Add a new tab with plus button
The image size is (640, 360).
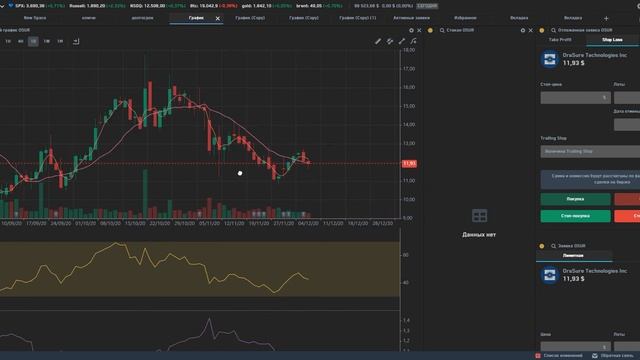point(606,18)
